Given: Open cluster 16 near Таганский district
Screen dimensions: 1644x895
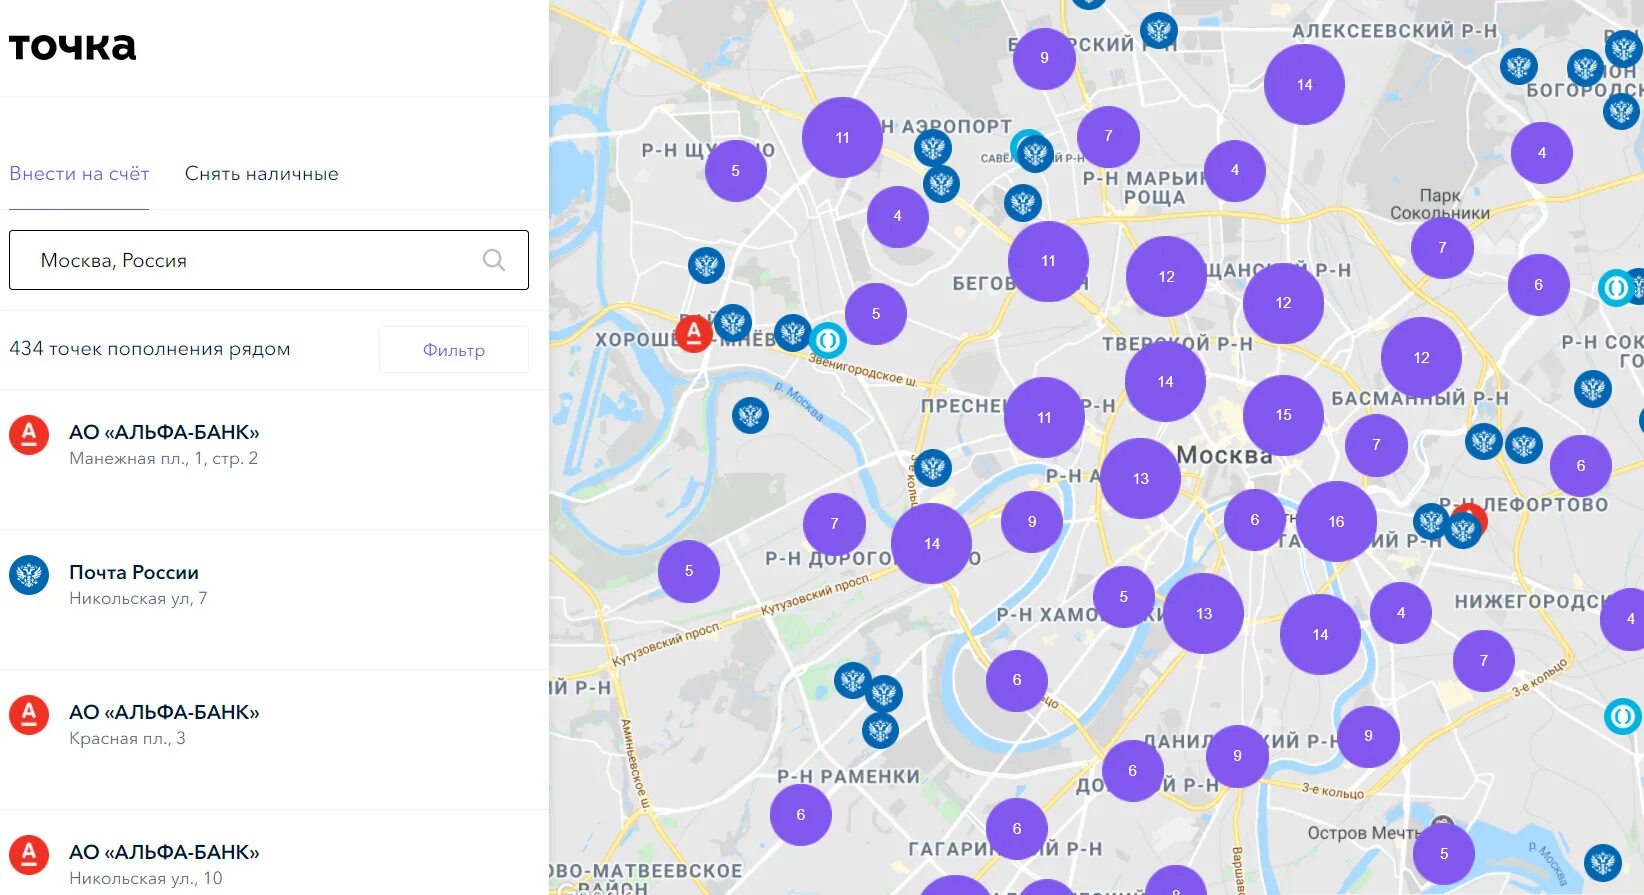Looking at the screenshot, I should pos(1336,521).
